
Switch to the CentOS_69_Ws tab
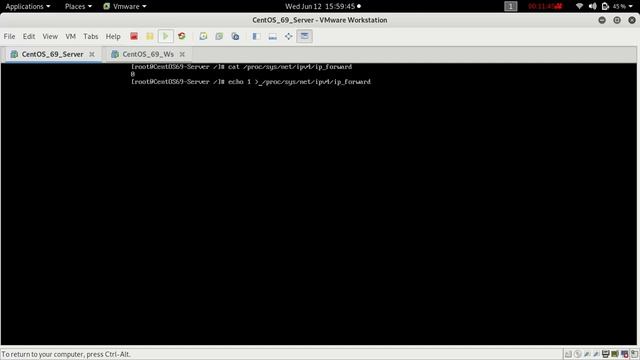(x=148, y=54)
